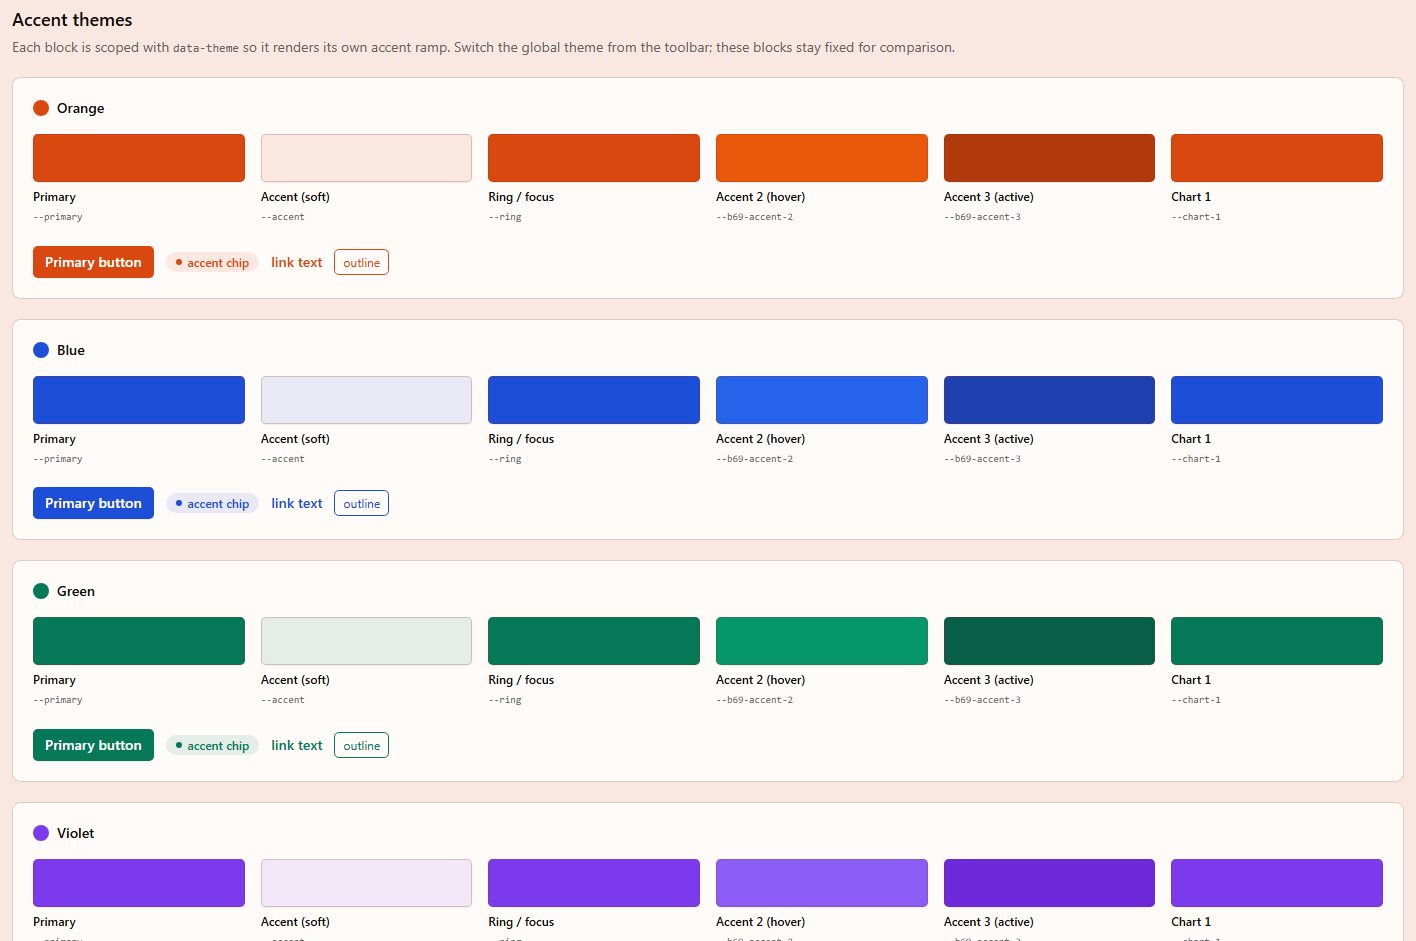Click the green accent chip
This screenshot has height=941, width=1416.
tap(212, 745)
